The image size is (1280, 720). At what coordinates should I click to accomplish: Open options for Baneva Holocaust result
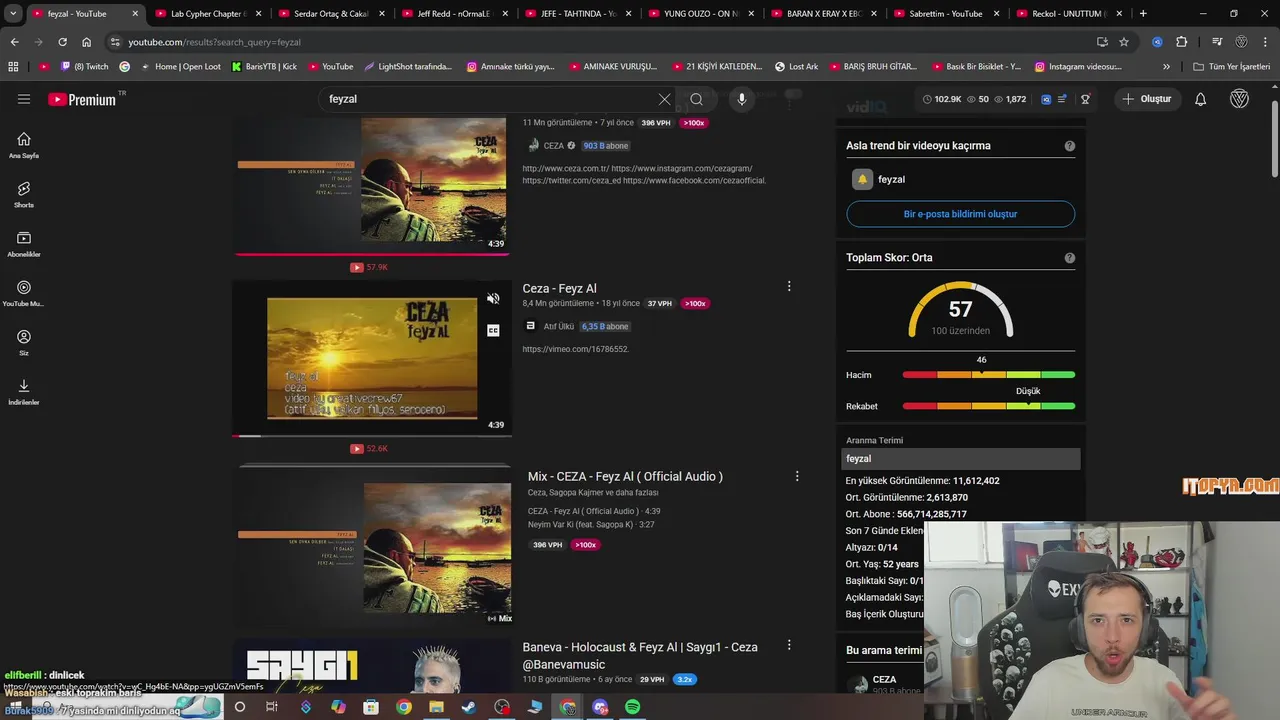[x=789, y=645]
